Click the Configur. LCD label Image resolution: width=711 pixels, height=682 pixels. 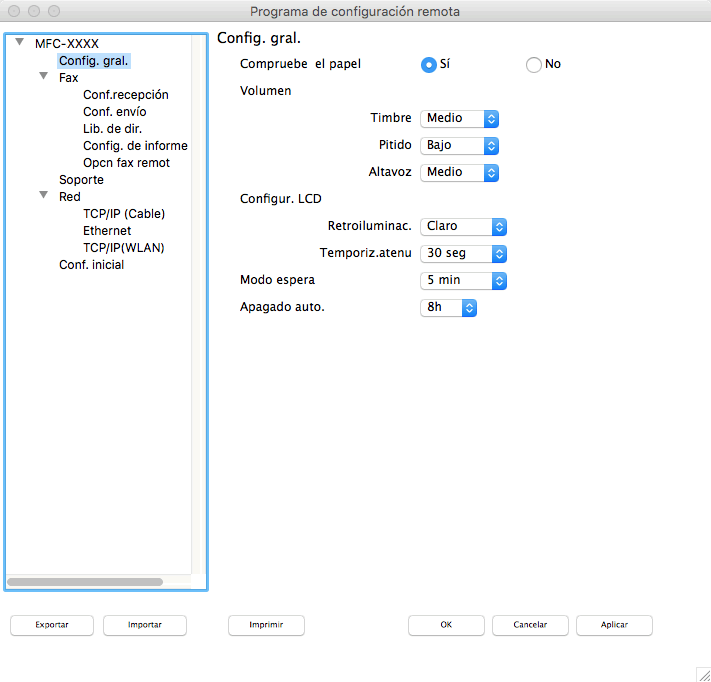(280, 199)
